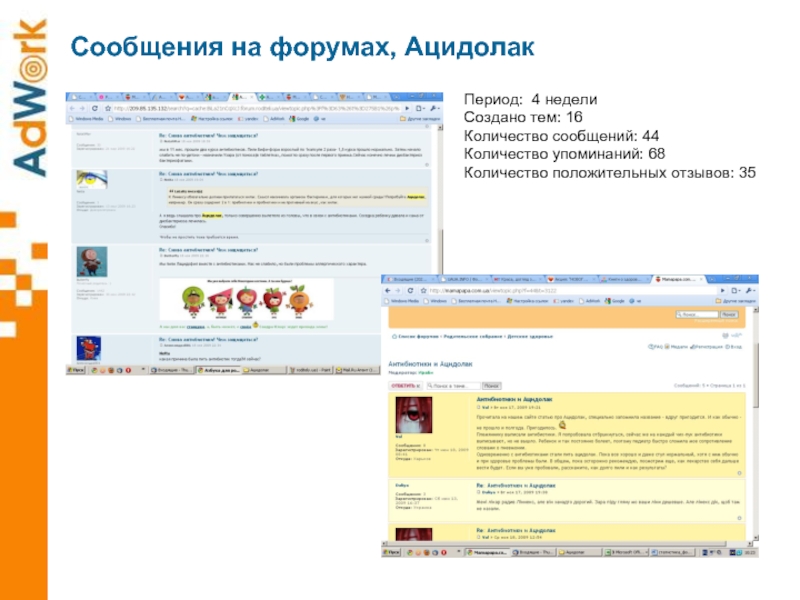Open the Детское здоровье breadcrumb link
800x600 pixels.
pyautogui.click(x=530, y=337)
